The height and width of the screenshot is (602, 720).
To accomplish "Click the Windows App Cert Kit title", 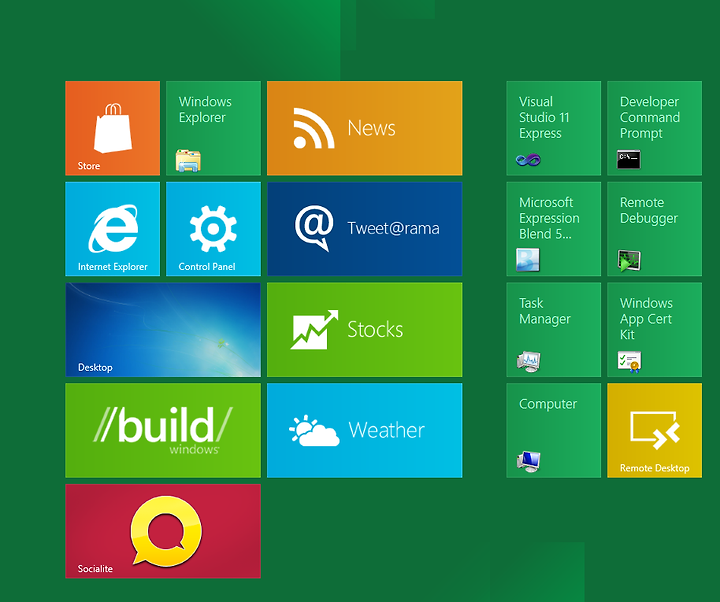I will (x=646, y=319).
